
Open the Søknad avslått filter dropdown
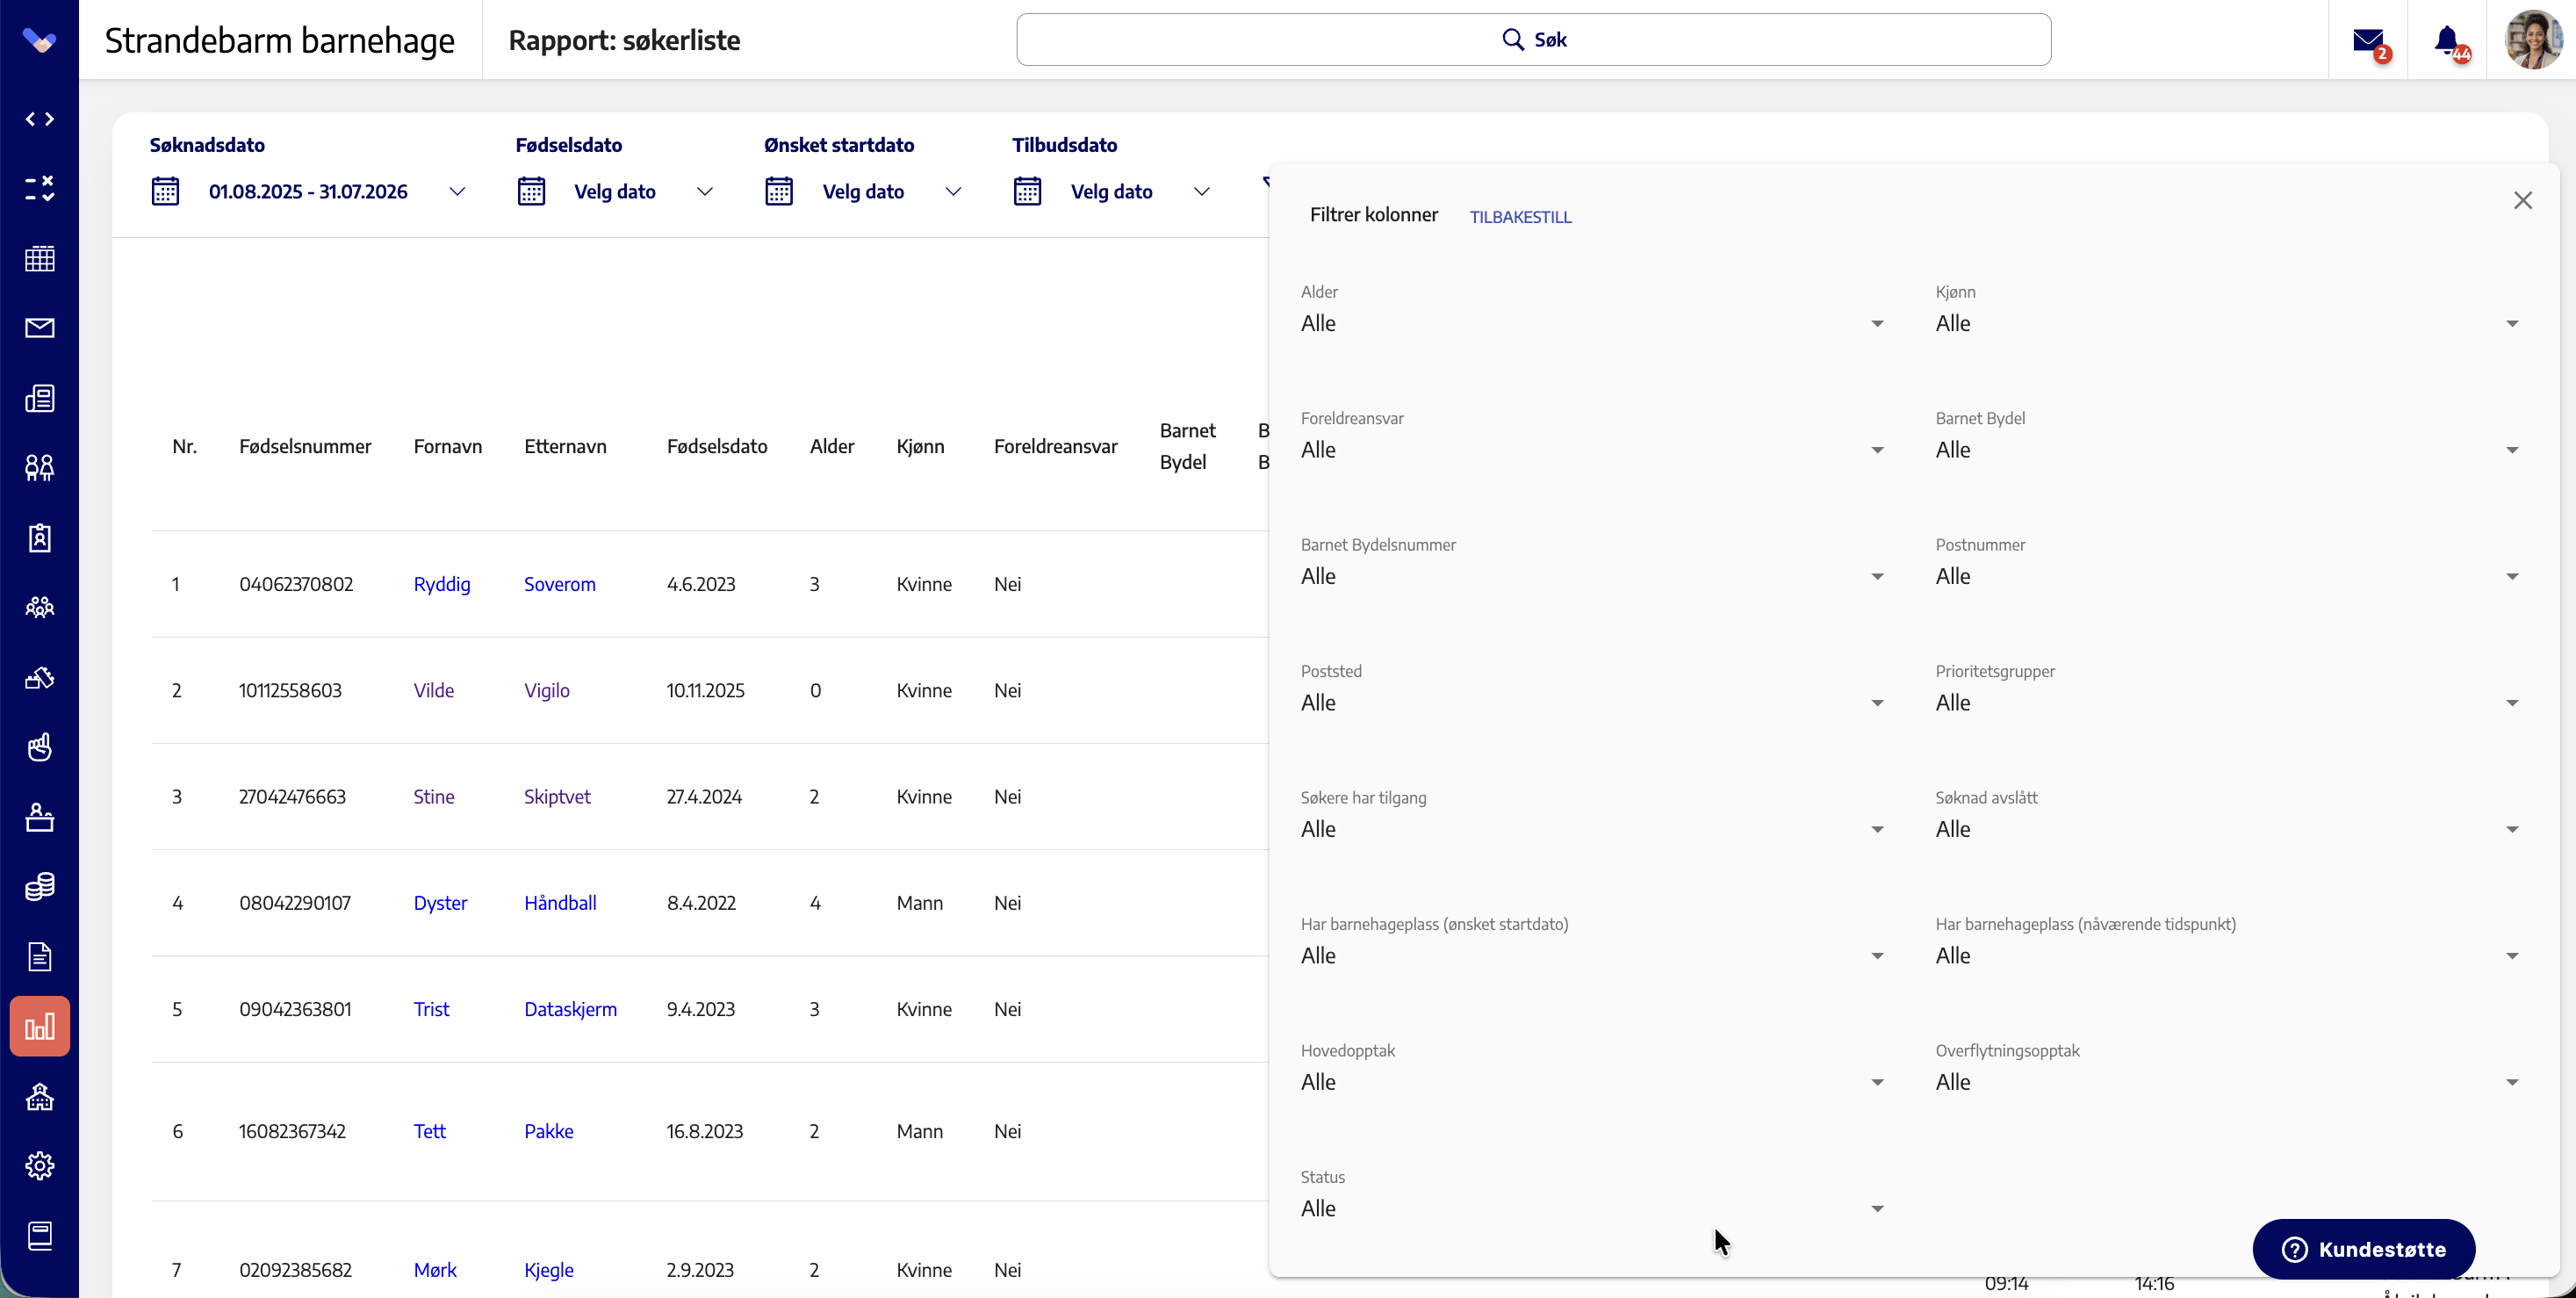click(2227, 829)
